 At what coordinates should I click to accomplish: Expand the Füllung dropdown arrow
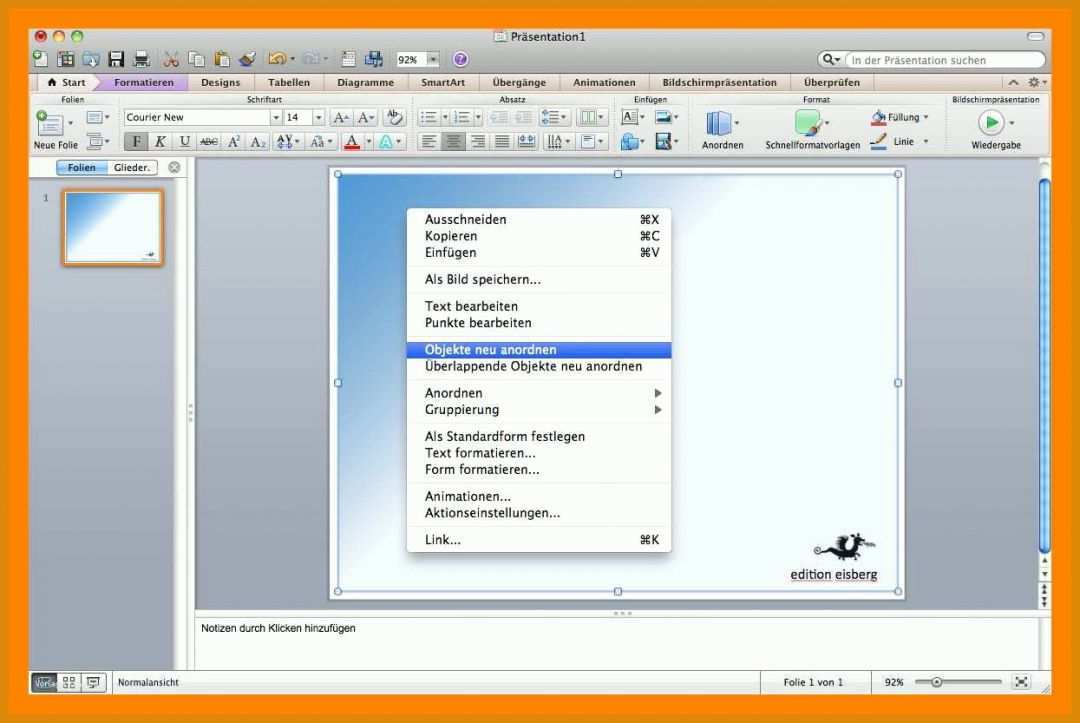tap(926, 117)
